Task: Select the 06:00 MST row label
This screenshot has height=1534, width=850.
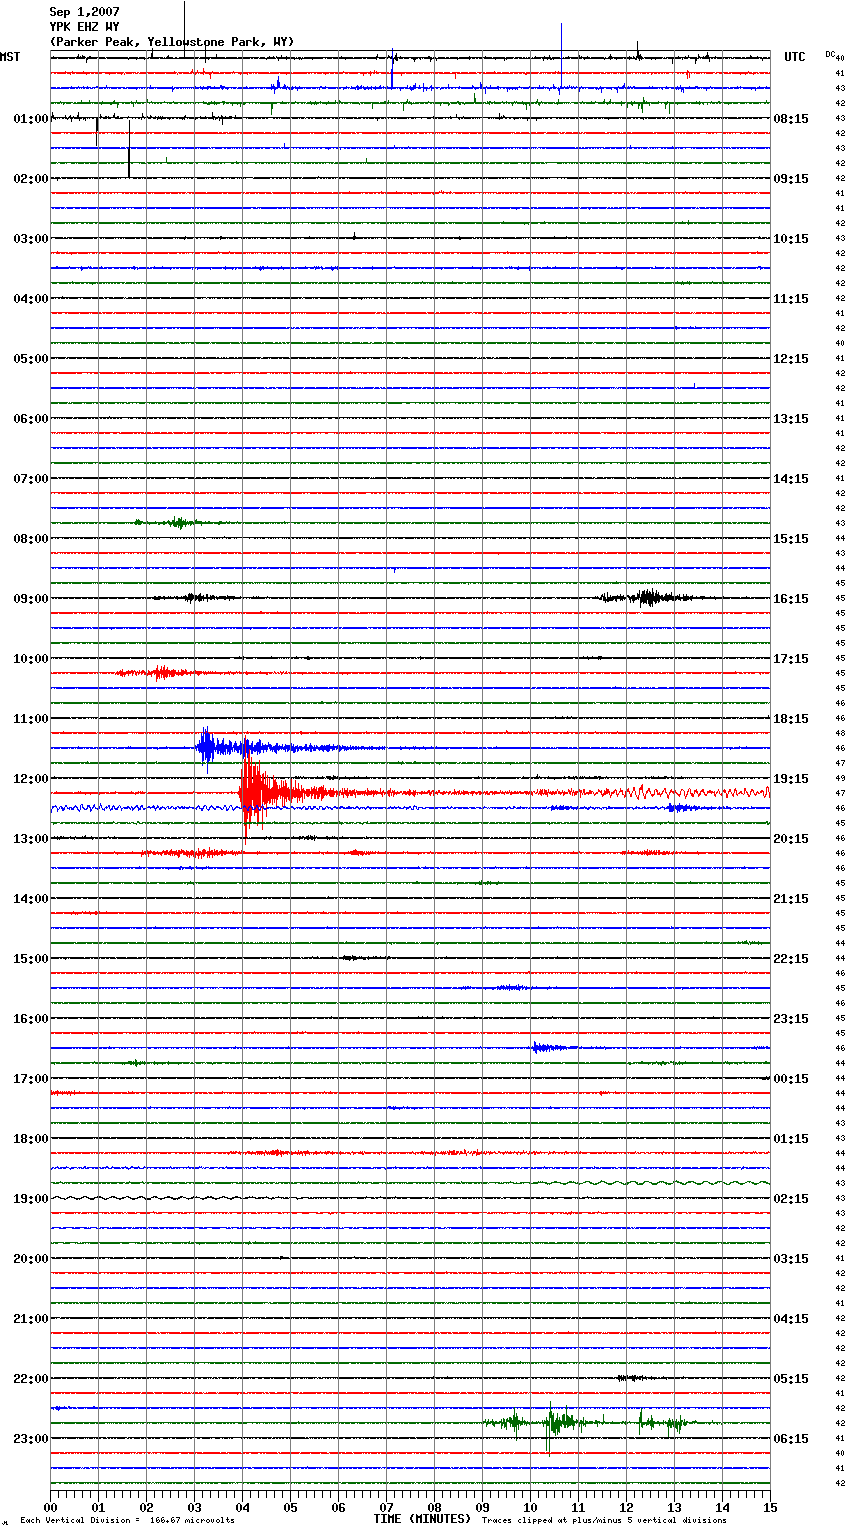Action: pyautogui.click(x=31, y=419)
